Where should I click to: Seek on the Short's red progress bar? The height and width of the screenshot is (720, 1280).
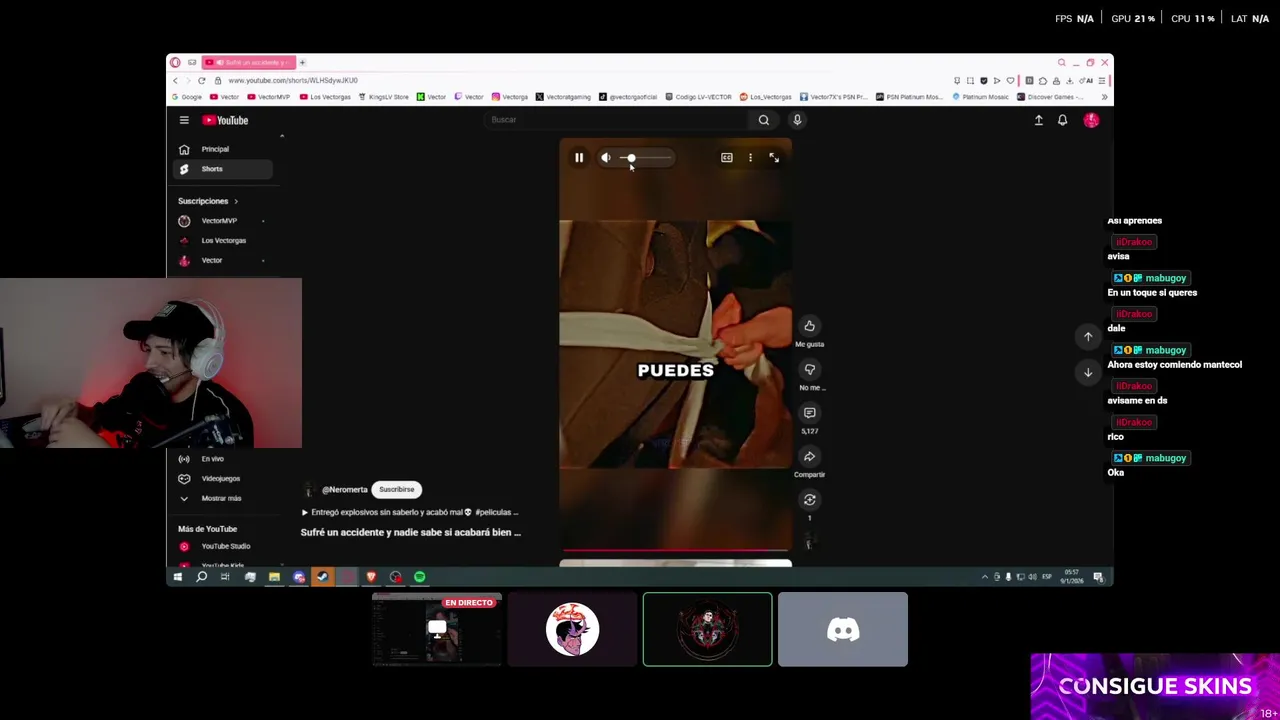[x=676, y=549]
